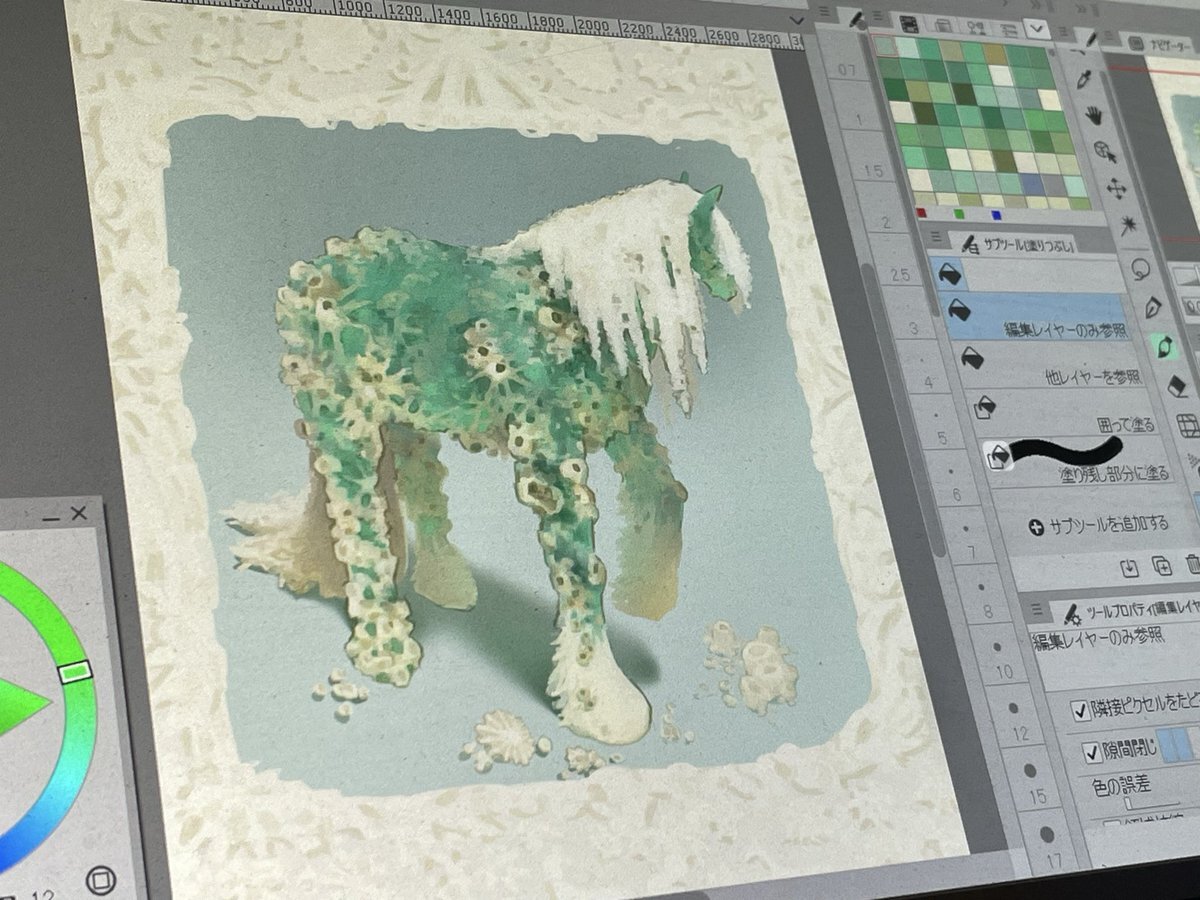Viewport: 1200px width, 900px height.
Task: Choose 編集レイヤーのみ参照 sub tool
Action: pos(1035,316)
